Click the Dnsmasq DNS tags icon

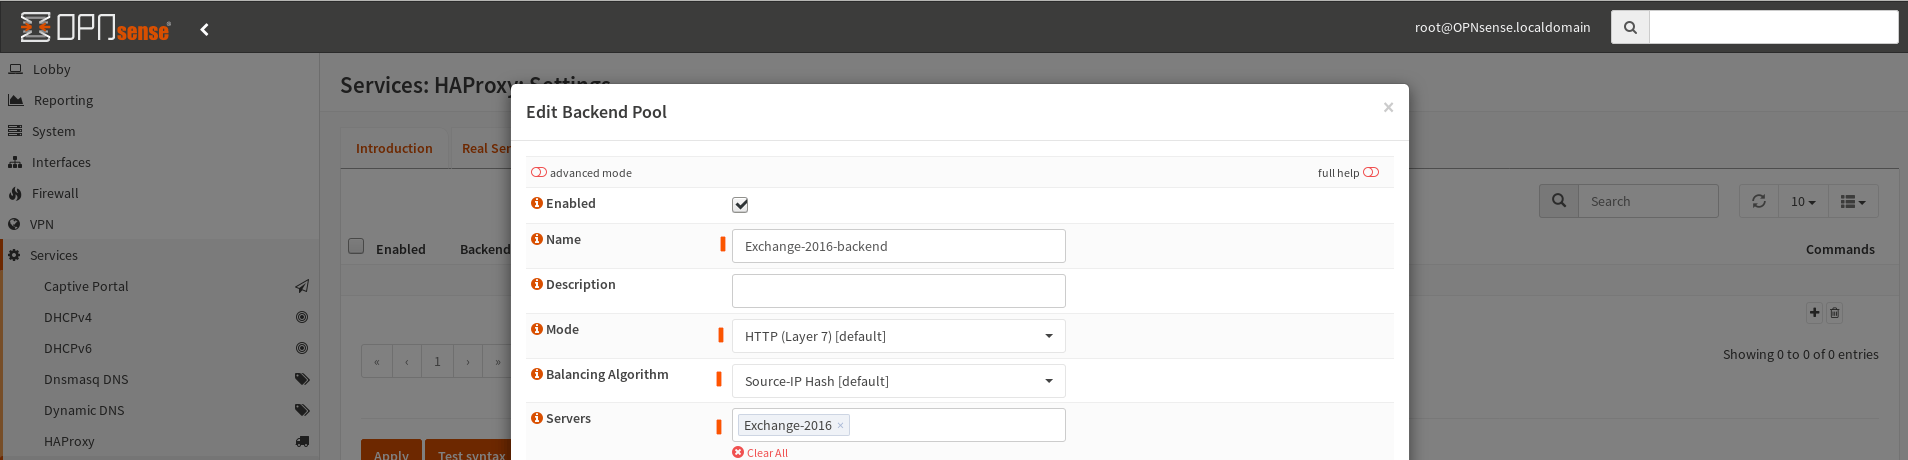pyautogui.click(x=302, y=379)
